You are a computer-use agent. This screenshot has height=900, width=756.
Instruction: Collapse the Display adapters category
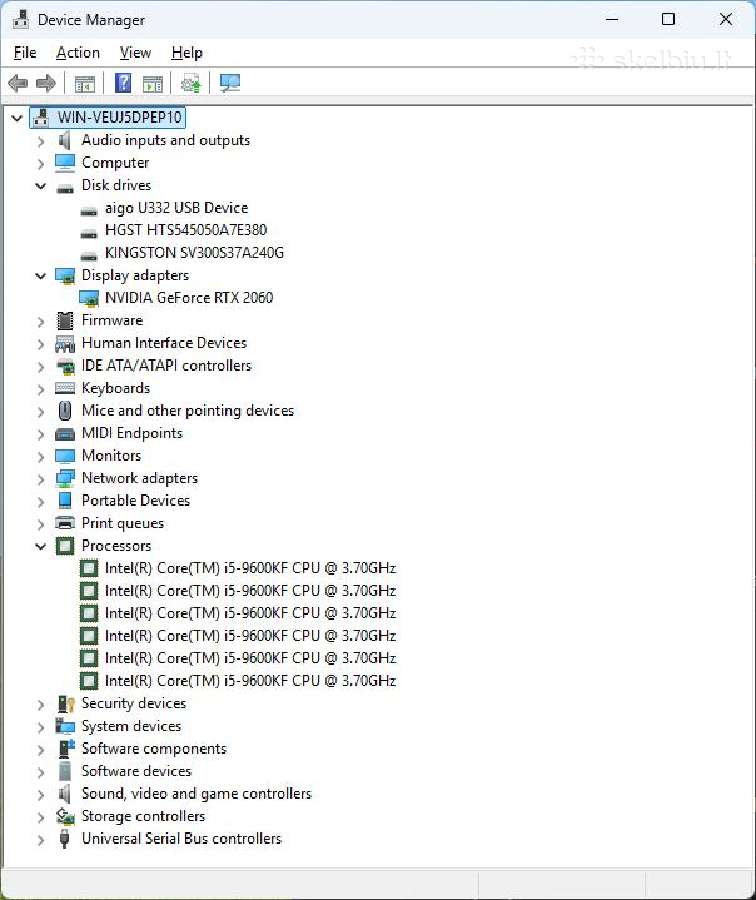click(x=41, y=276)
